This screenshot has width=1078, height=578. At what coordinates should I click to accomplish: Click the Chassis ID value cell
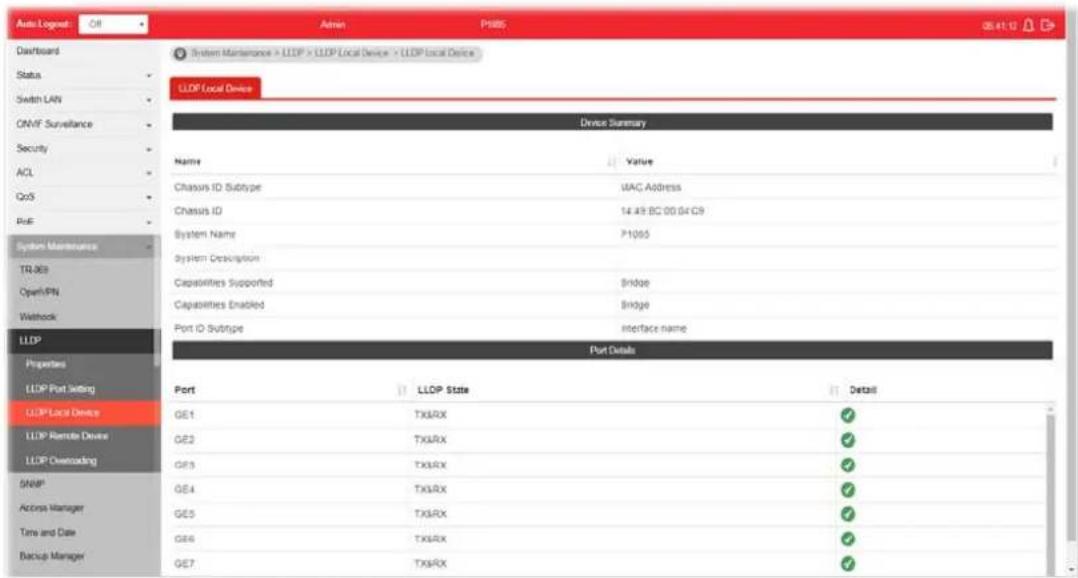pos(662,212)
